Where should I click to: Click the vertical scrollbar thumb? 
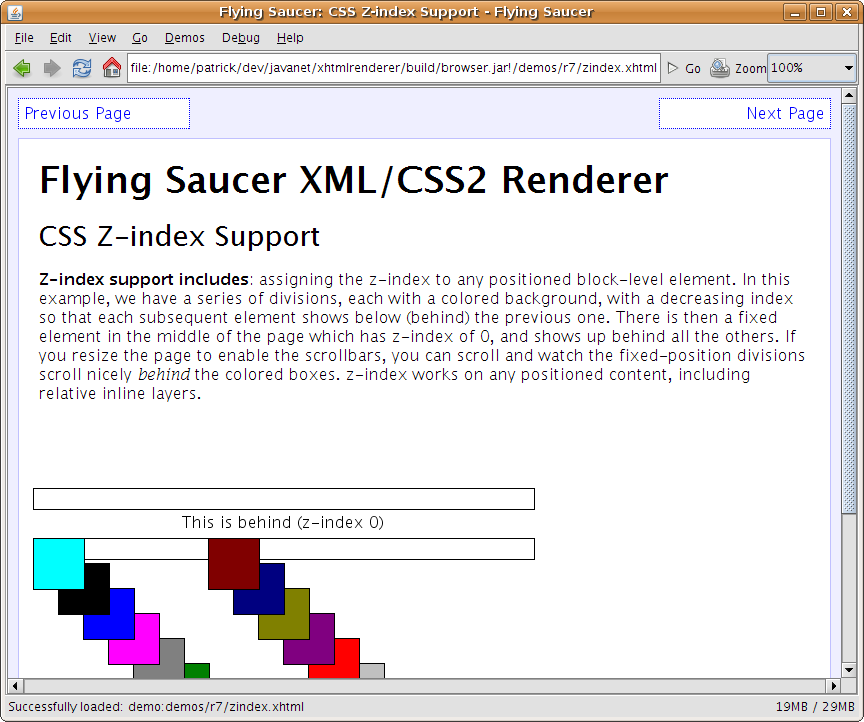coord(849,309)
